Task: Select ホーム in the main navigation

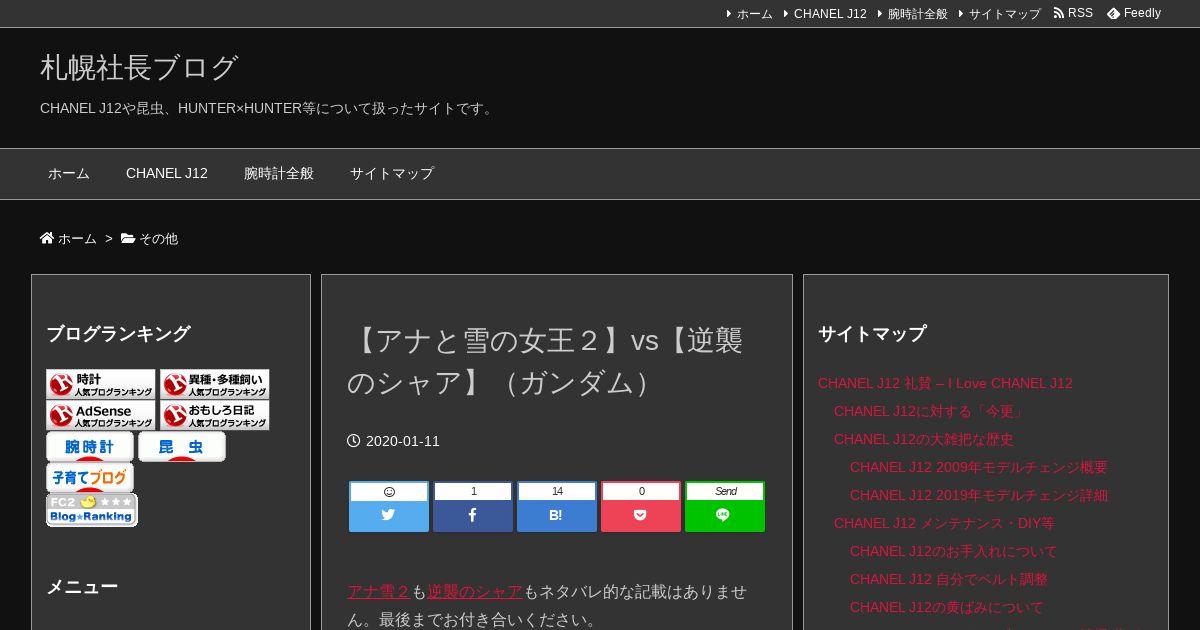Action: 69,174
